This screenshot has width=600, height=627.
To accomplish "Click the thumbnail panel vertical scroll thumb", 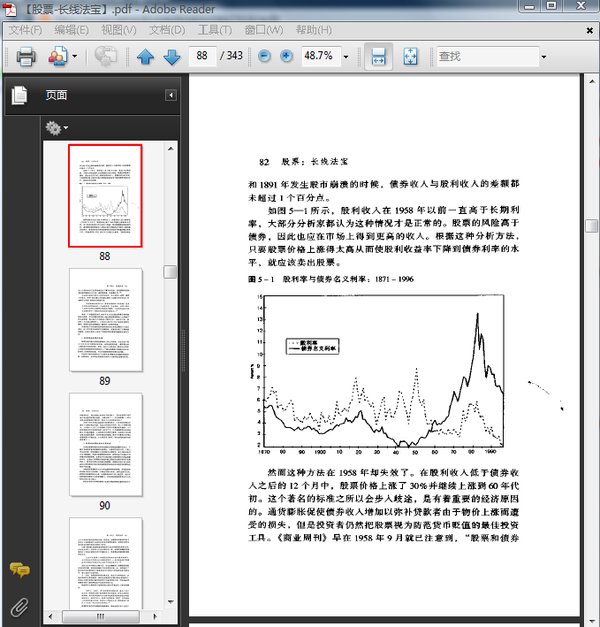I will (x=170, y=272).
